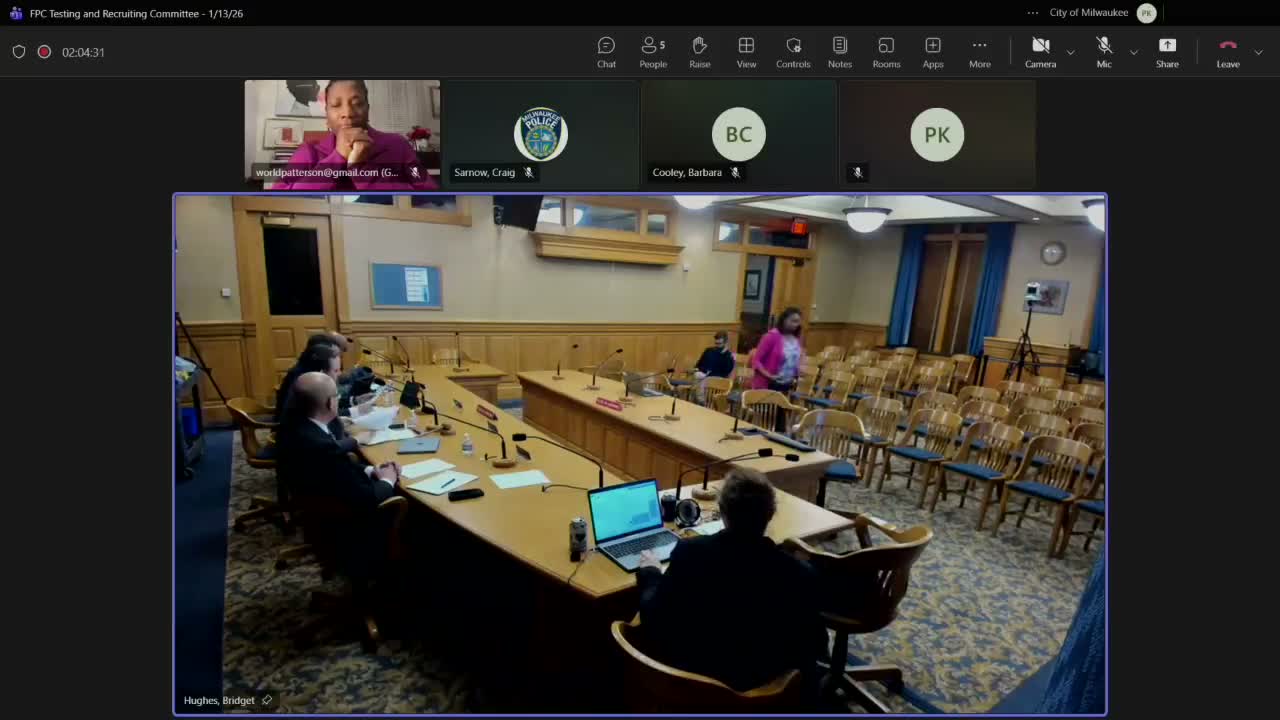This screenshot has width=1280, height=720.
Task: Raise your hand in the meeting
Action: click(x=700, y=52)
